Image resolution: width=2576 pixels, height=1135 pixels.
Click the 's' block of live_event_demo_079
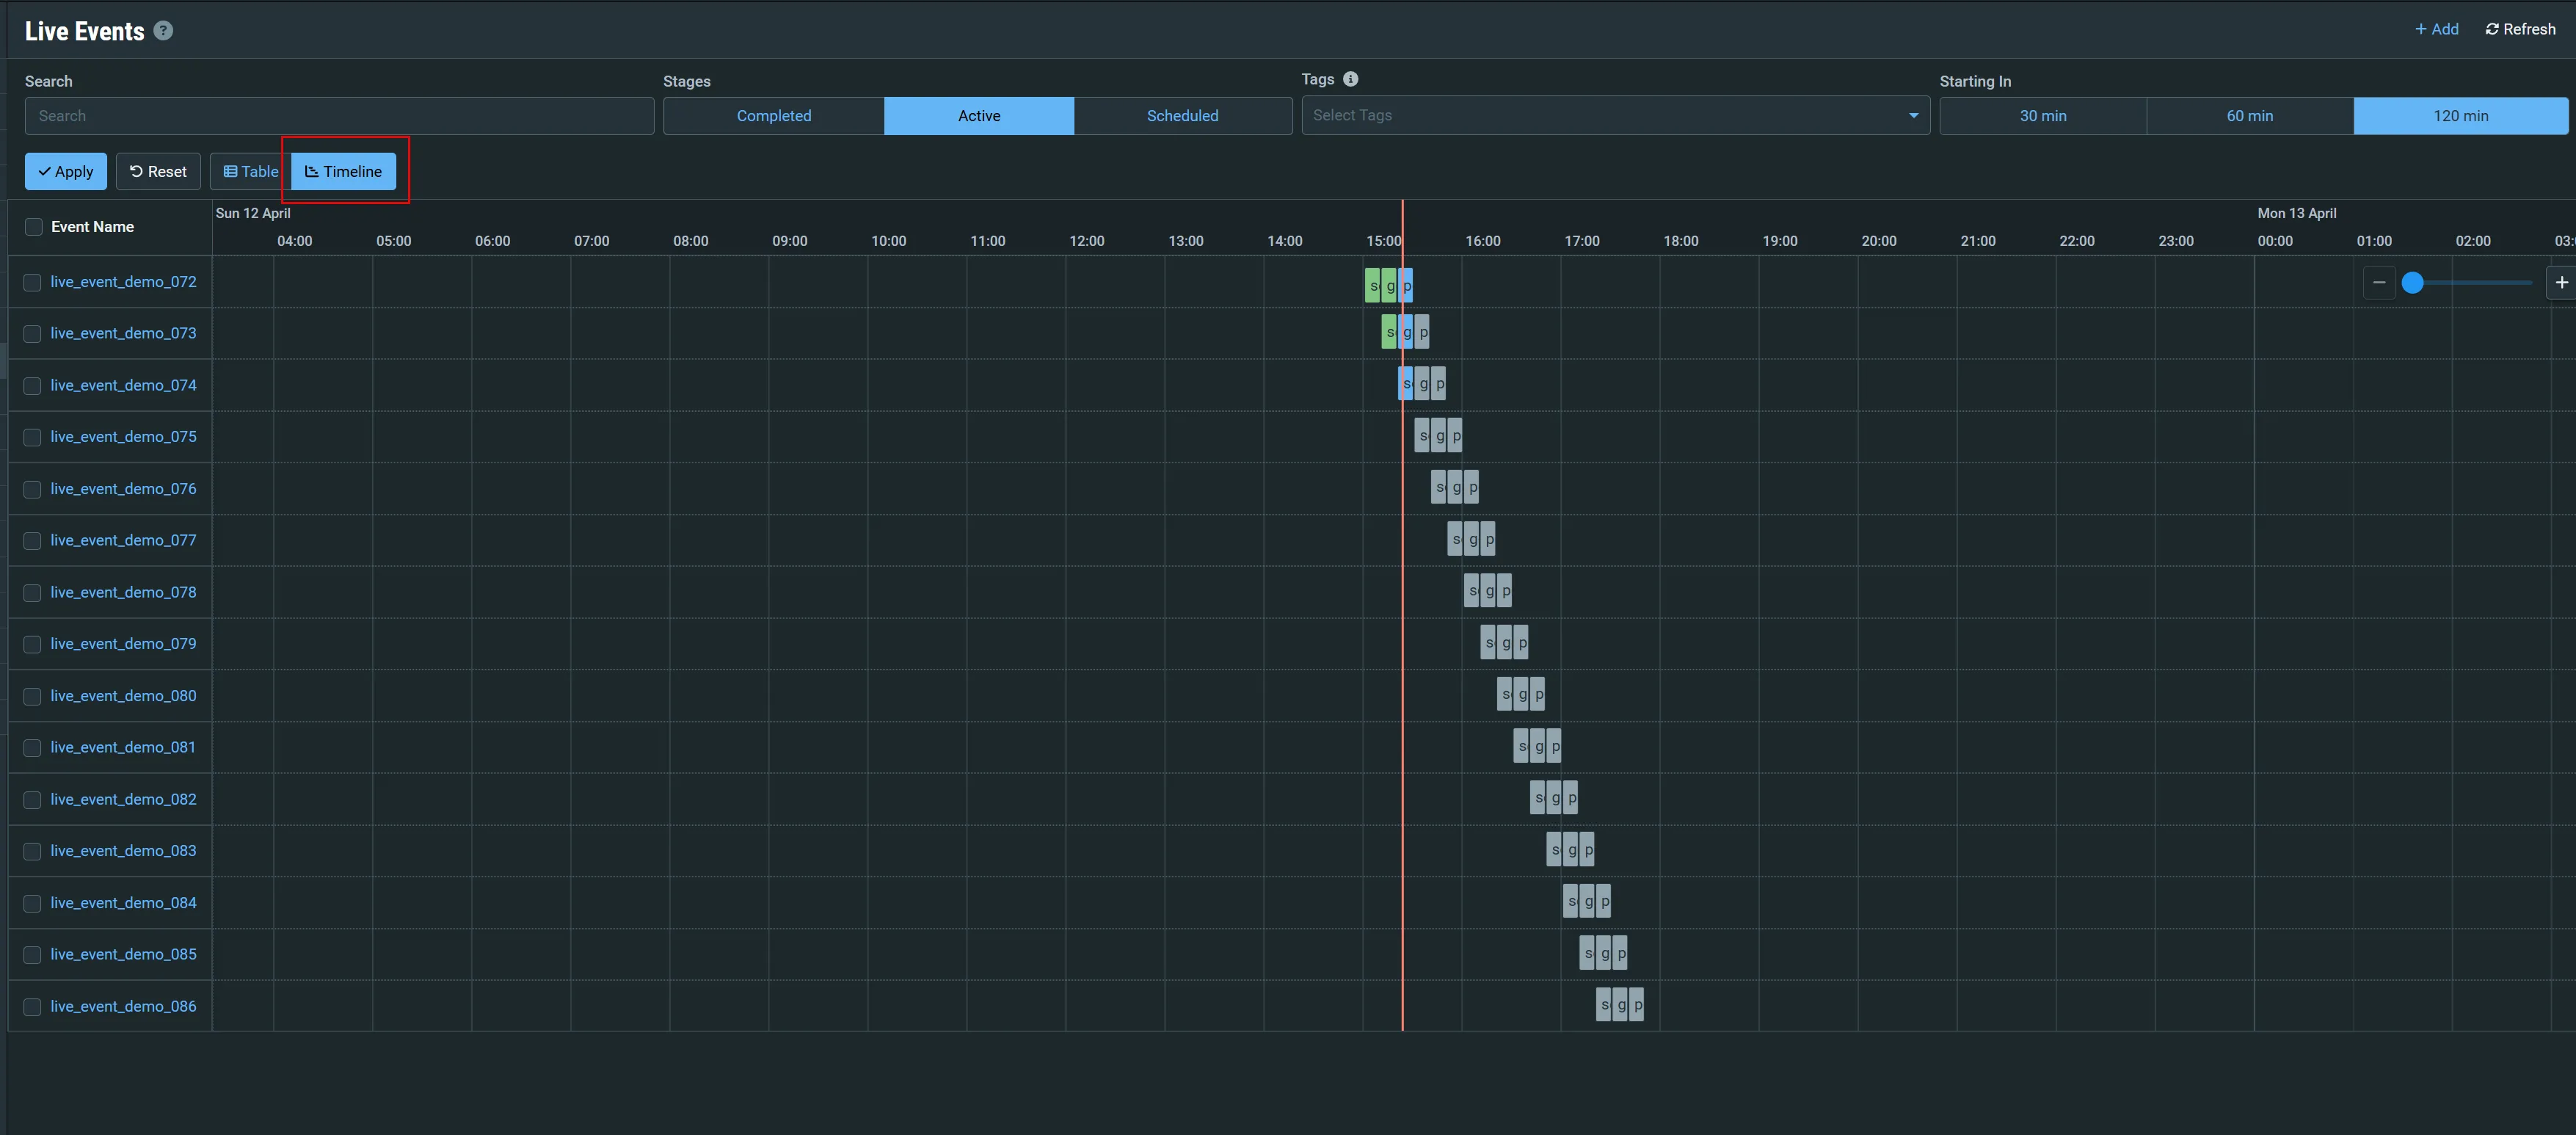point(1489,642)
